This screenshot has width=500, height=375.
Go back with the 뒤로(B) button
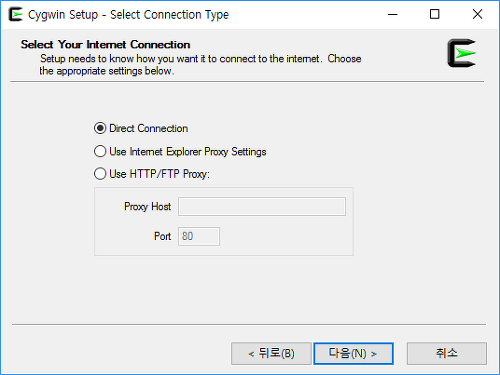(x=271, y=353)
